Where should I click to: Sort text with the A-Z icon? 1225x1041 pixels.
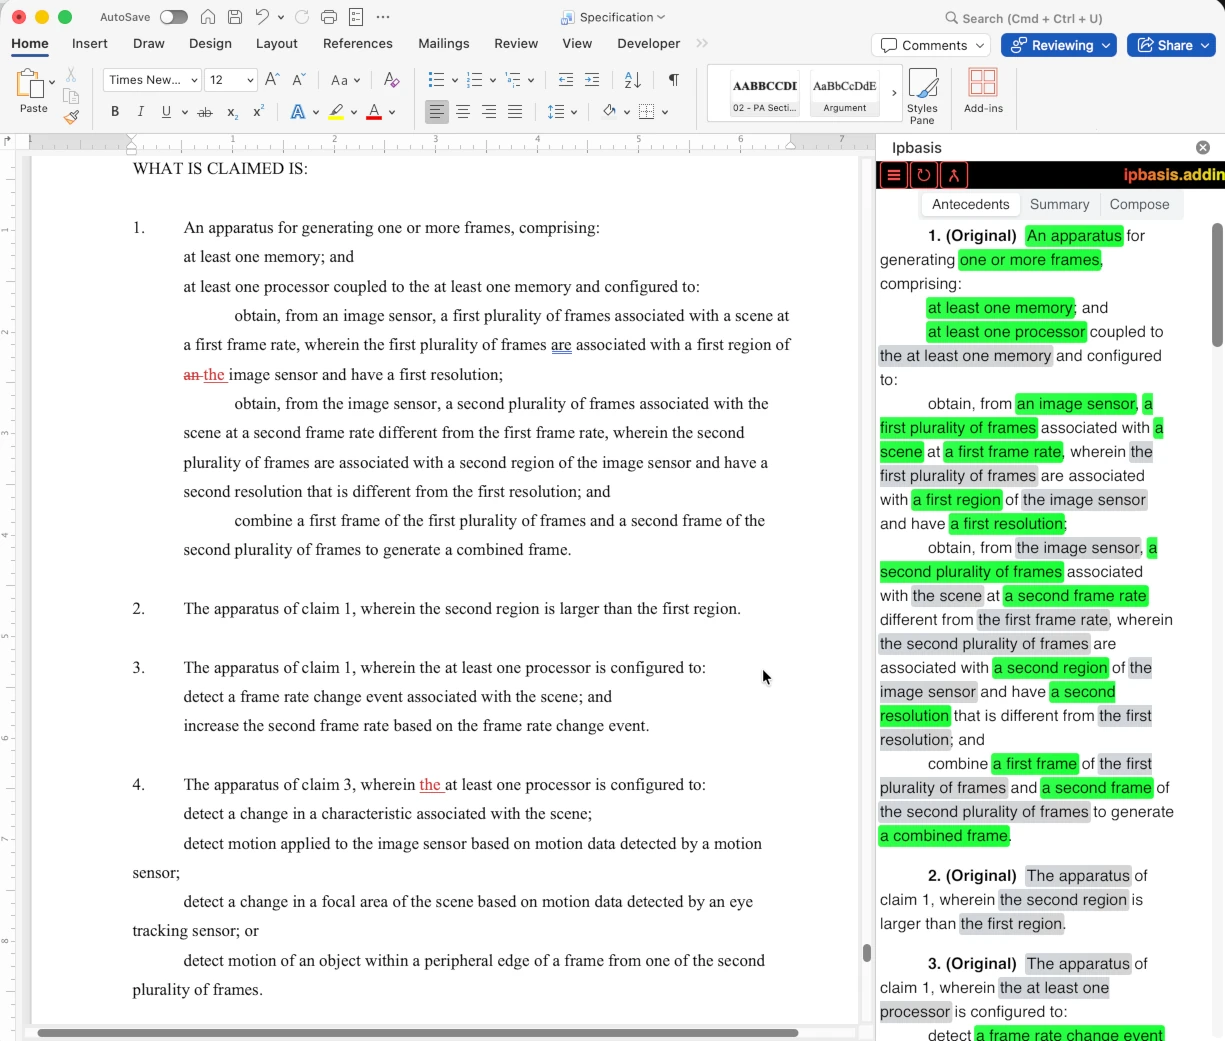click(x=632, y=80)
